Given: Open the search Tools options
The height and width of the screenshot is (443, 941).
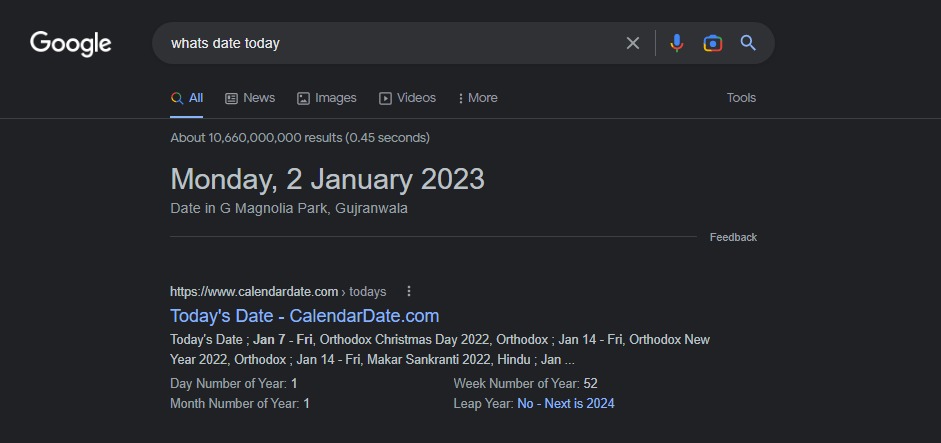Looking at the screenshot, I should coord(741,98).
